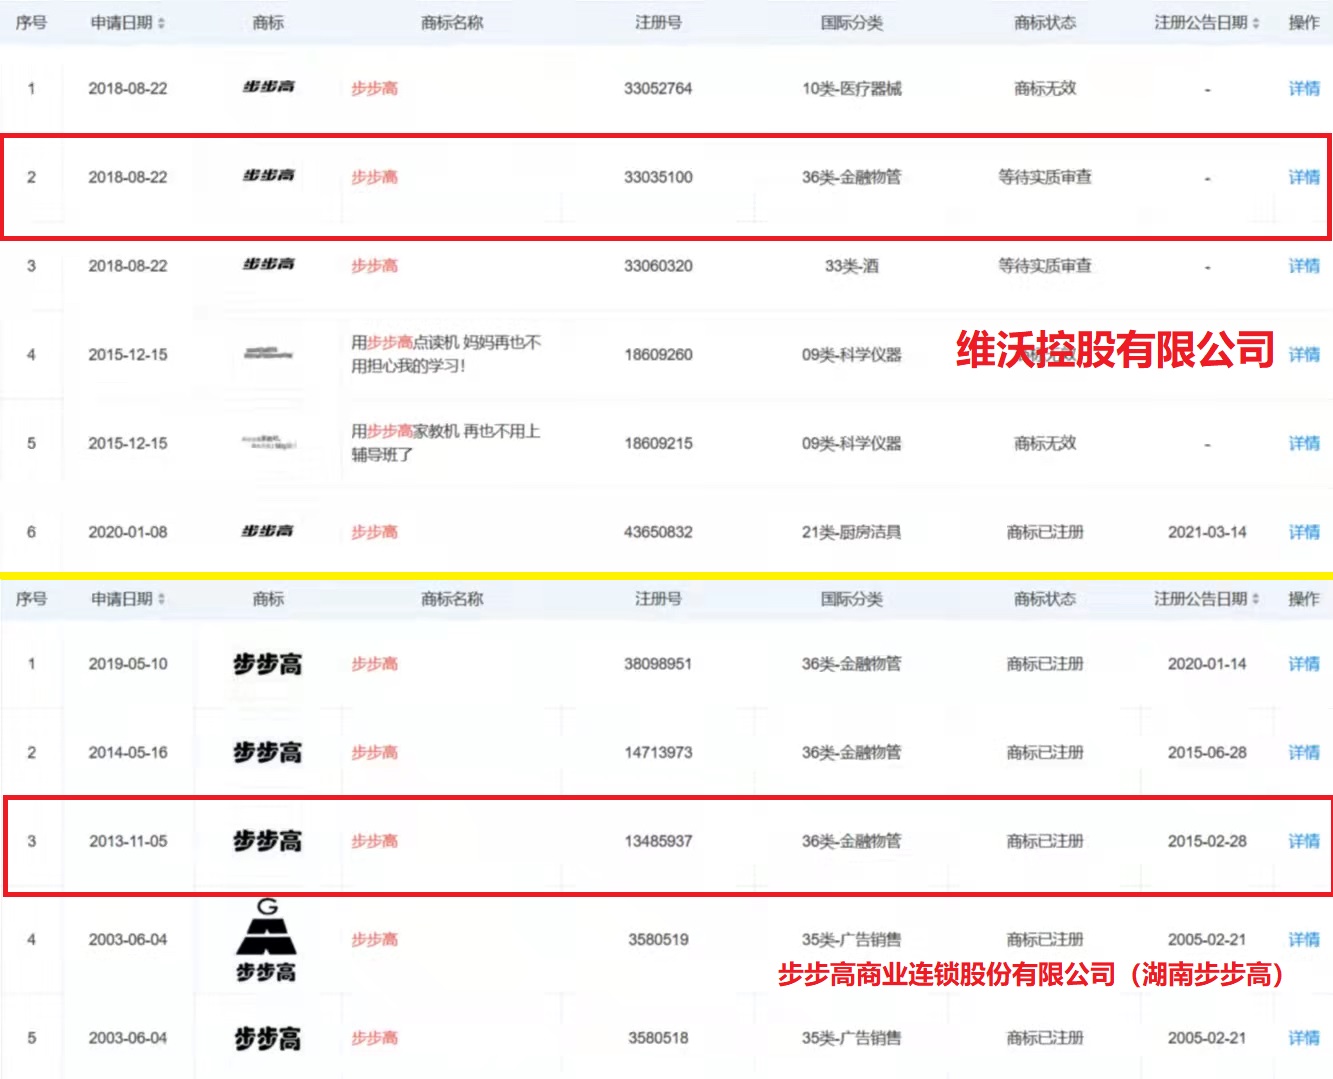Open 详情 for registration 13485937
The width and height of the screenshot is (1333, 1079).
pyautogui.click(x=1304, y=841)
